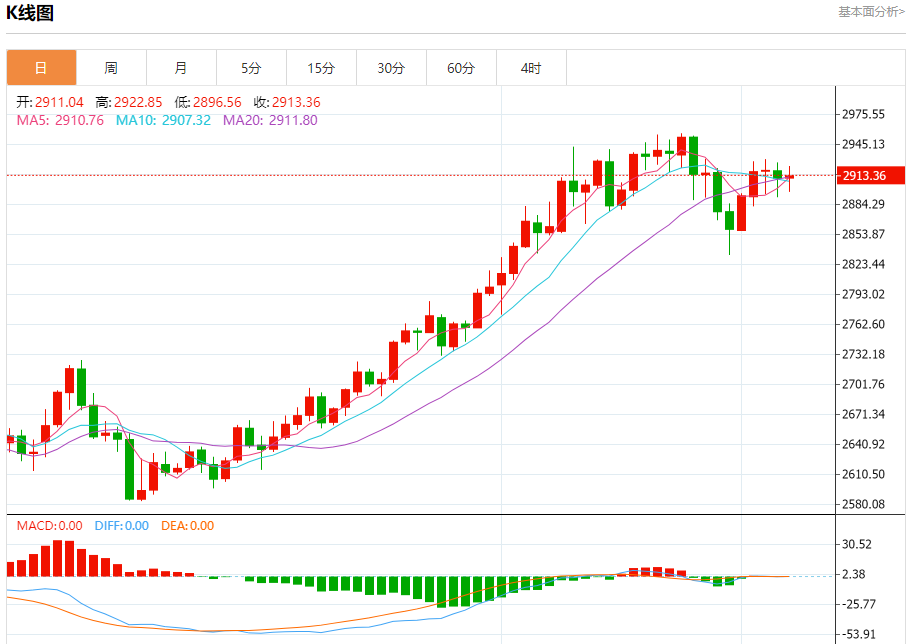
Task: Show the 30分 chart tab
Action: point(391,68)
